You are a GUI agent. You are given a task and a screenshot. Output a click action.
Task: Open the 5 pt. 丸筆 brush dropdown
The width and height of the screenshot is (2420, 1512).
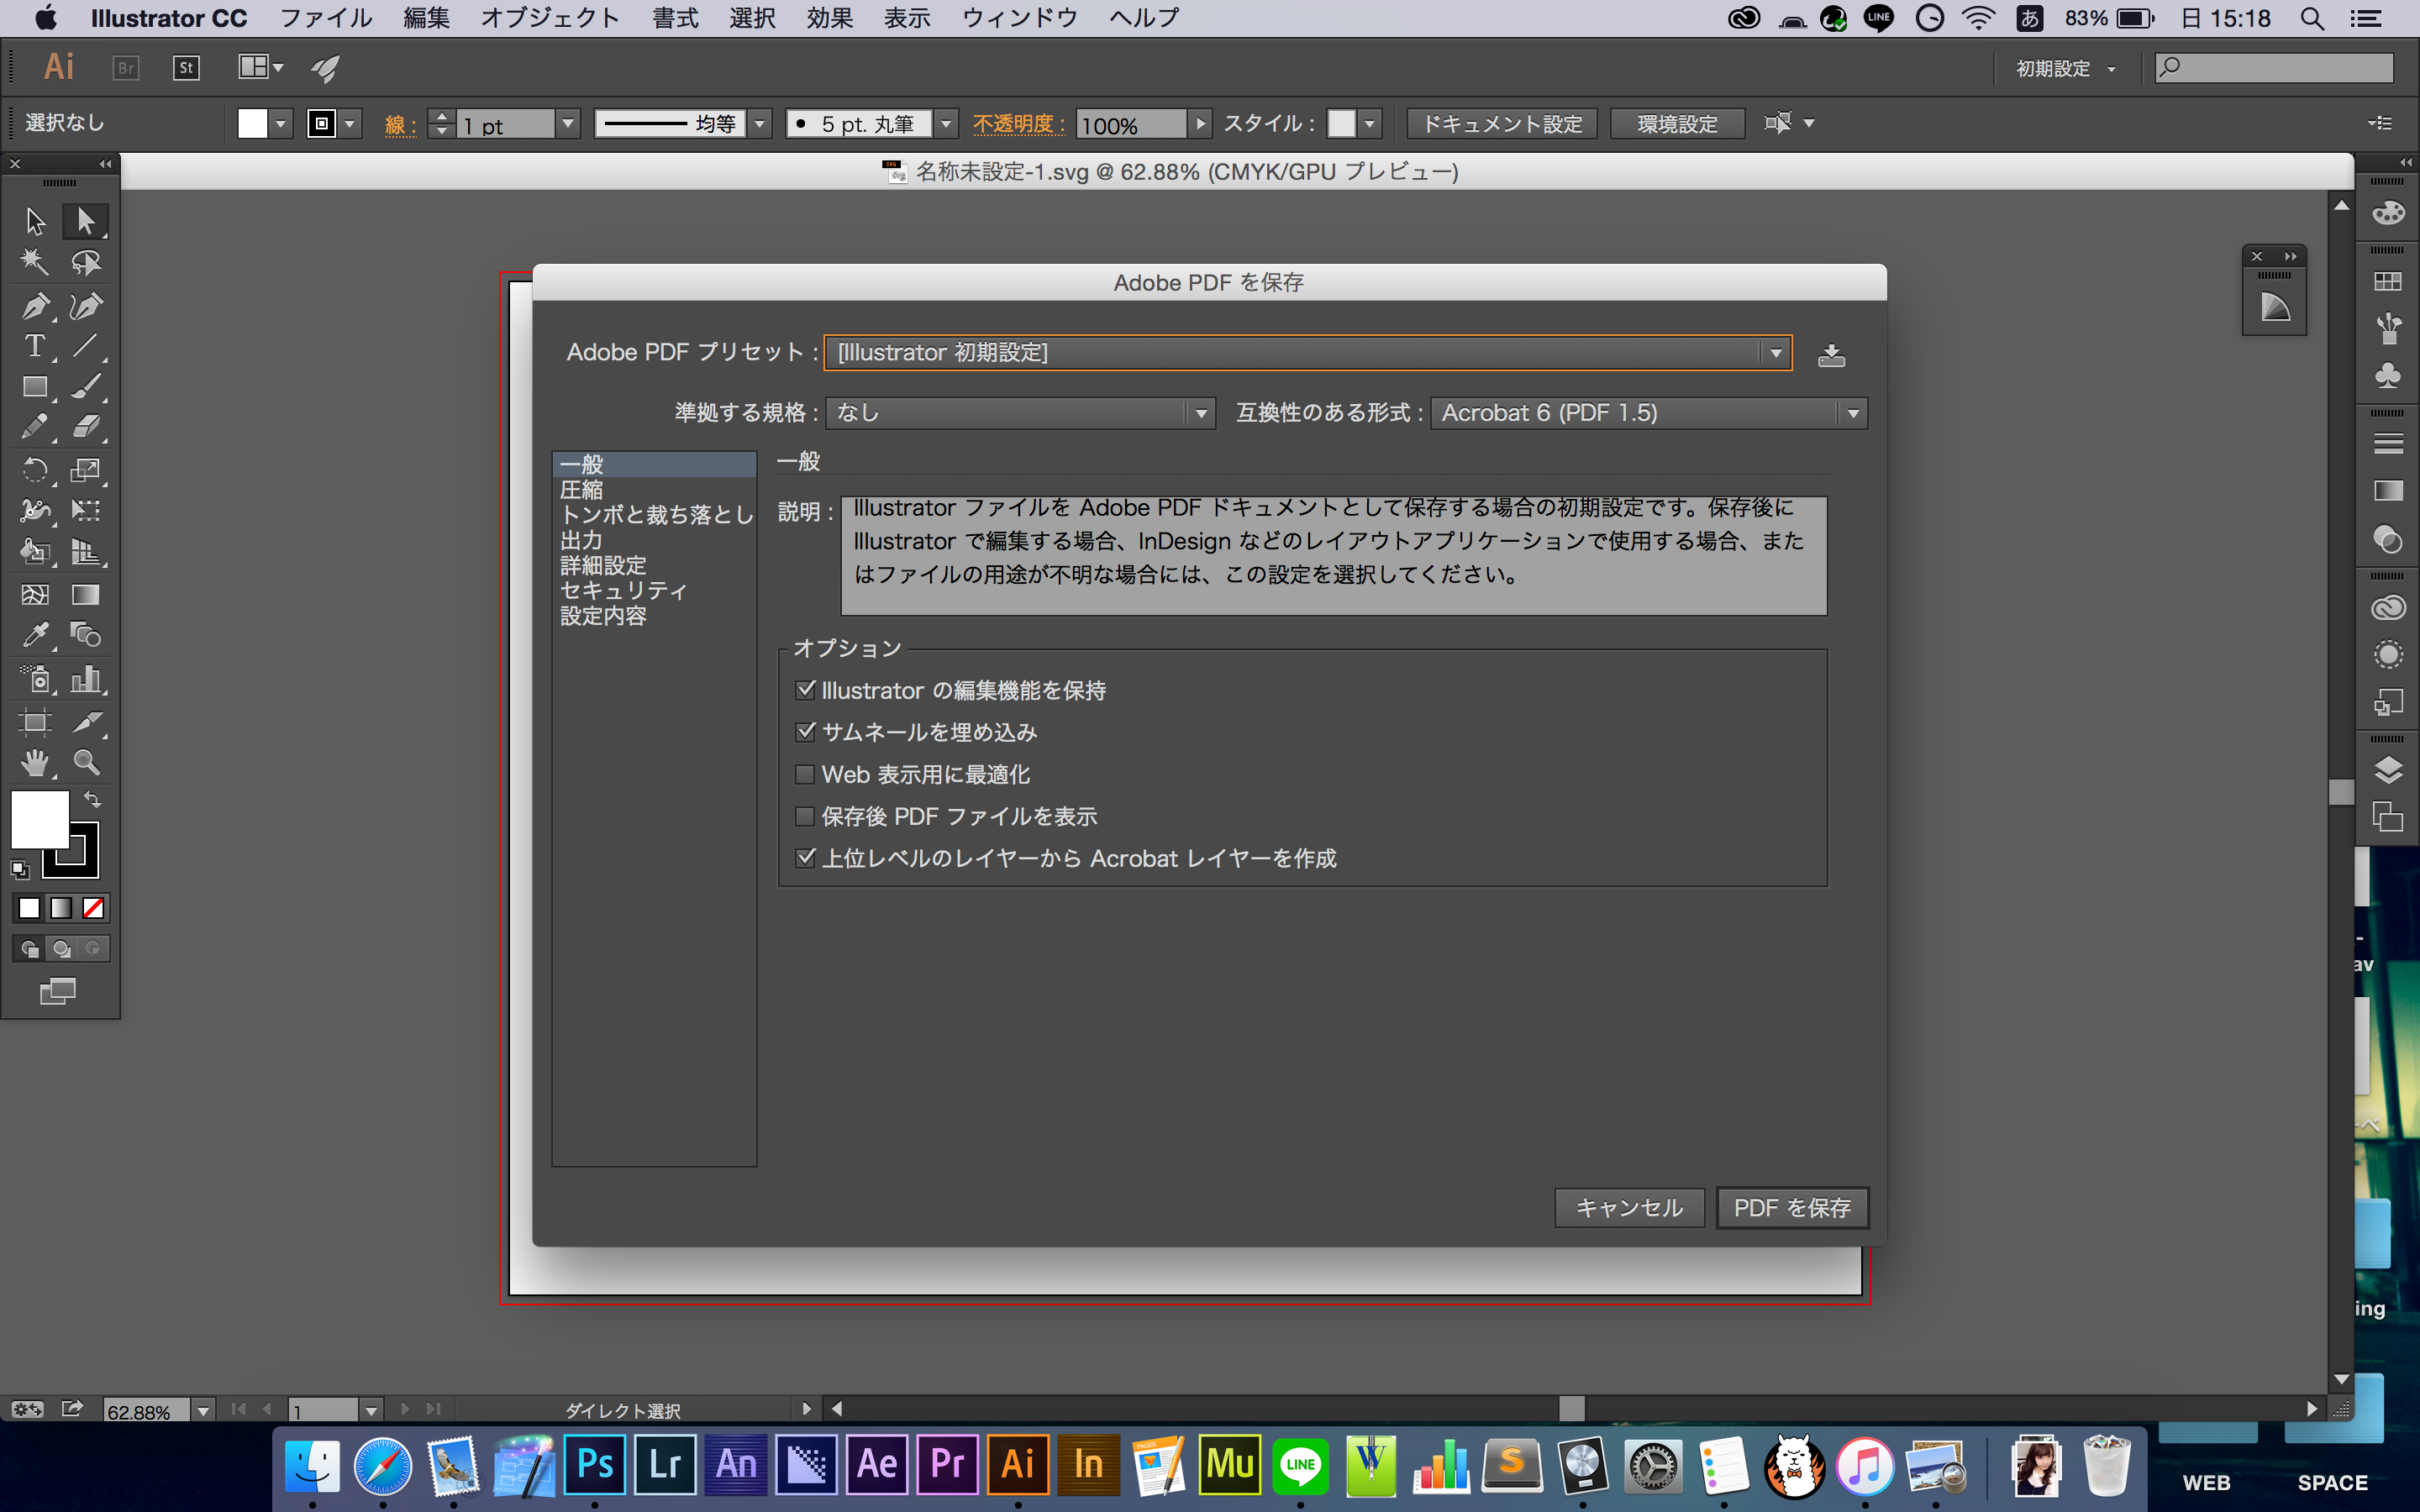(x=946, y=124)
